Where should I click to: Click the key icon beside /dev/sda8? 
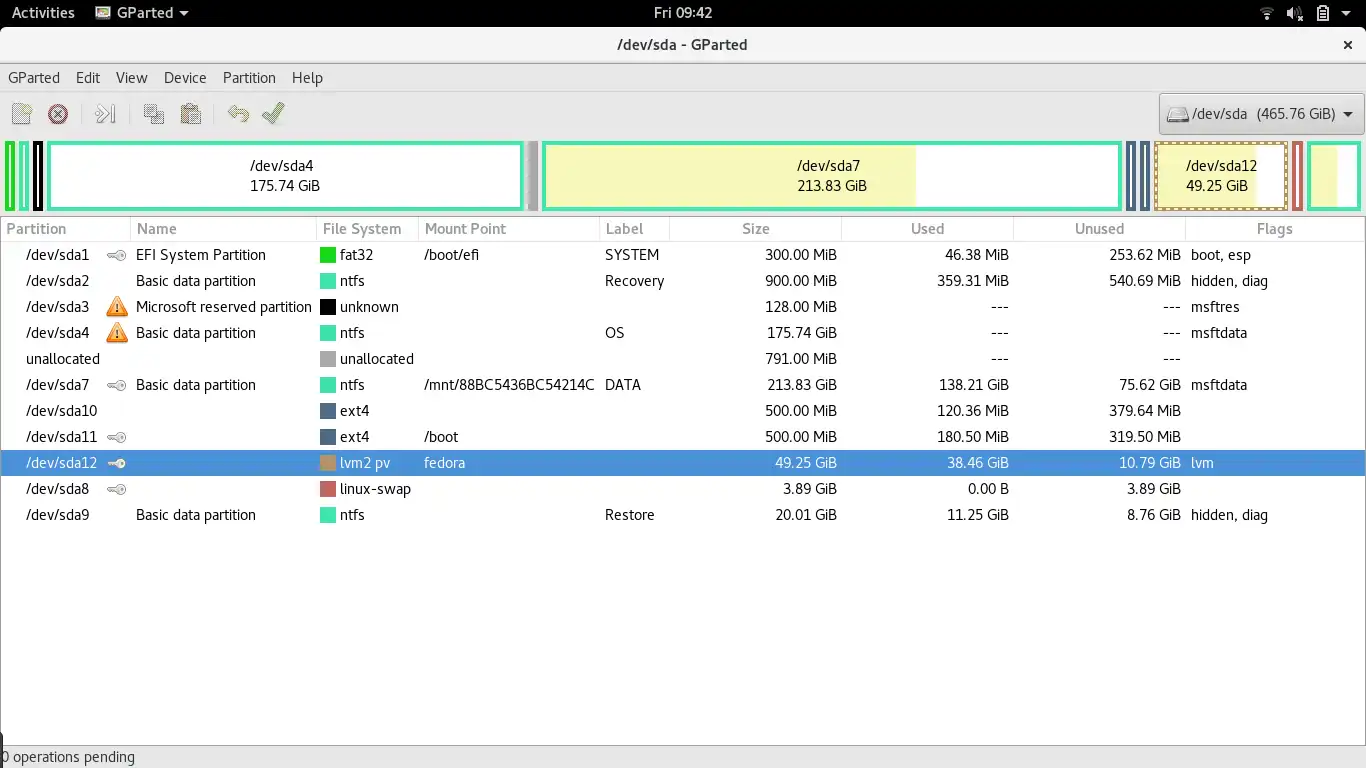point(117,489)
